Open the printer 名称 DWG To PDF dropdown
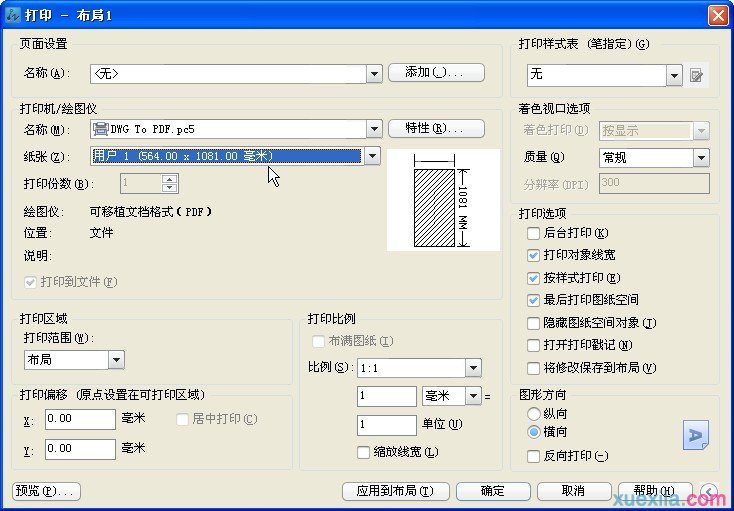The image size is (734, 511). [374, 129]
